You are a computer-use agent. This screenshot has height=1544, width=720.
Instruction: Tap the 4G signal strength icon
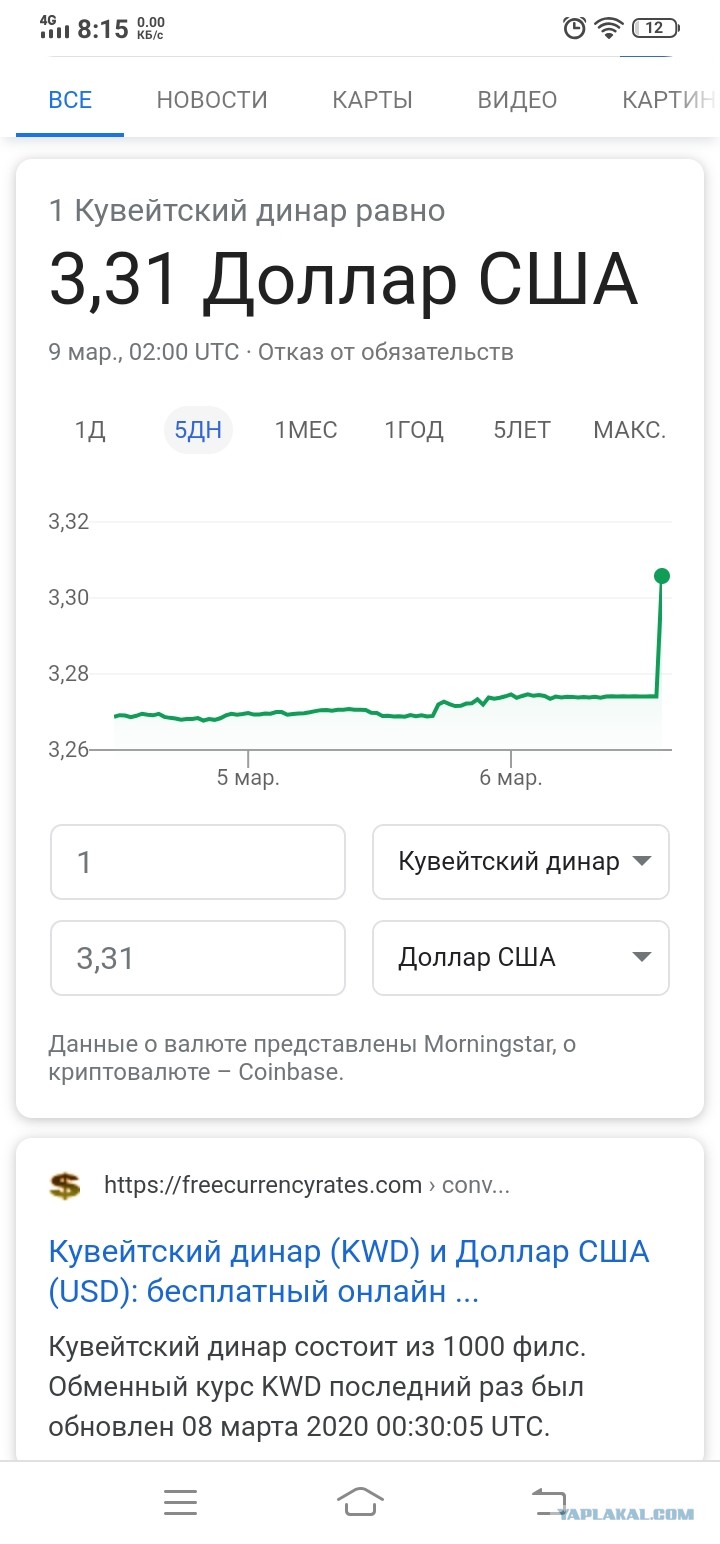54,28
